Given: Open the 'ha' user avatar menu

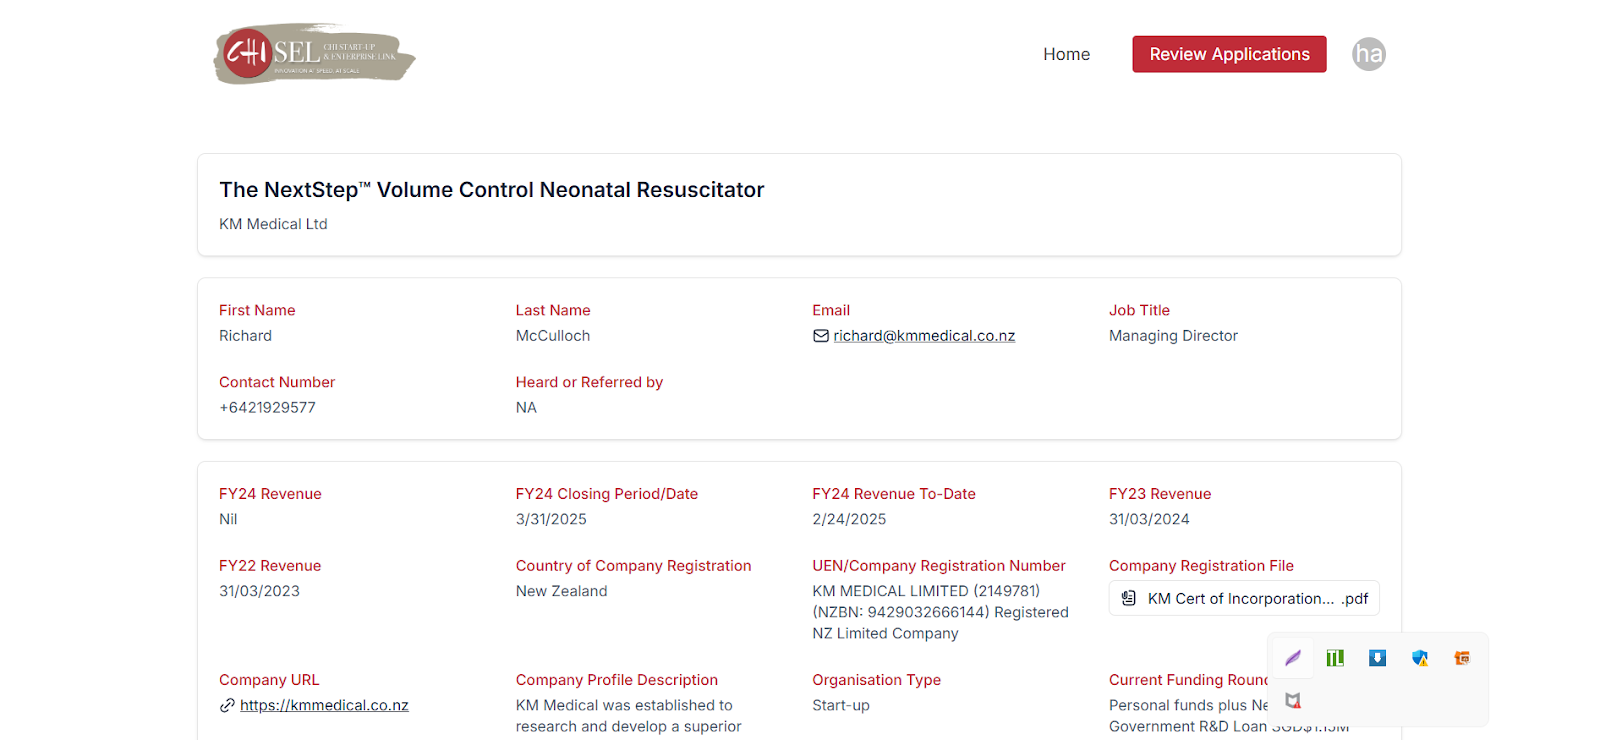Looking at the screenshot, I should point(1369,54).
